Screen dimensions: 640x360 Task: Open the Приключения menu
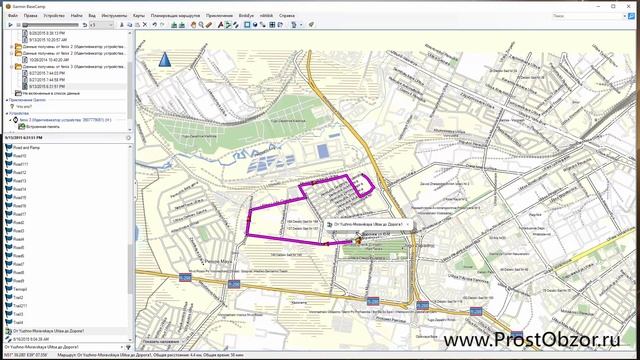coord(219,16)
